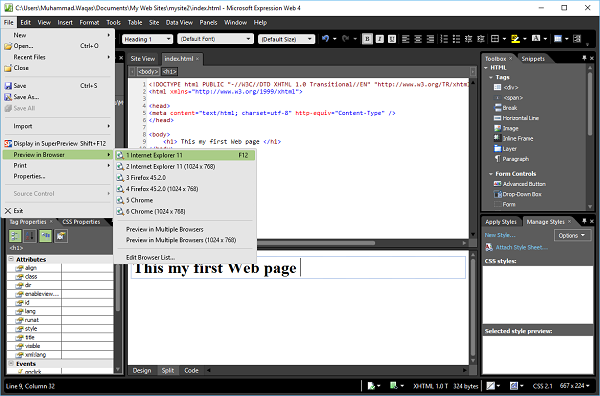600x396 pixels.
Task: Open the Edit menu
Action: coord(26,22)
